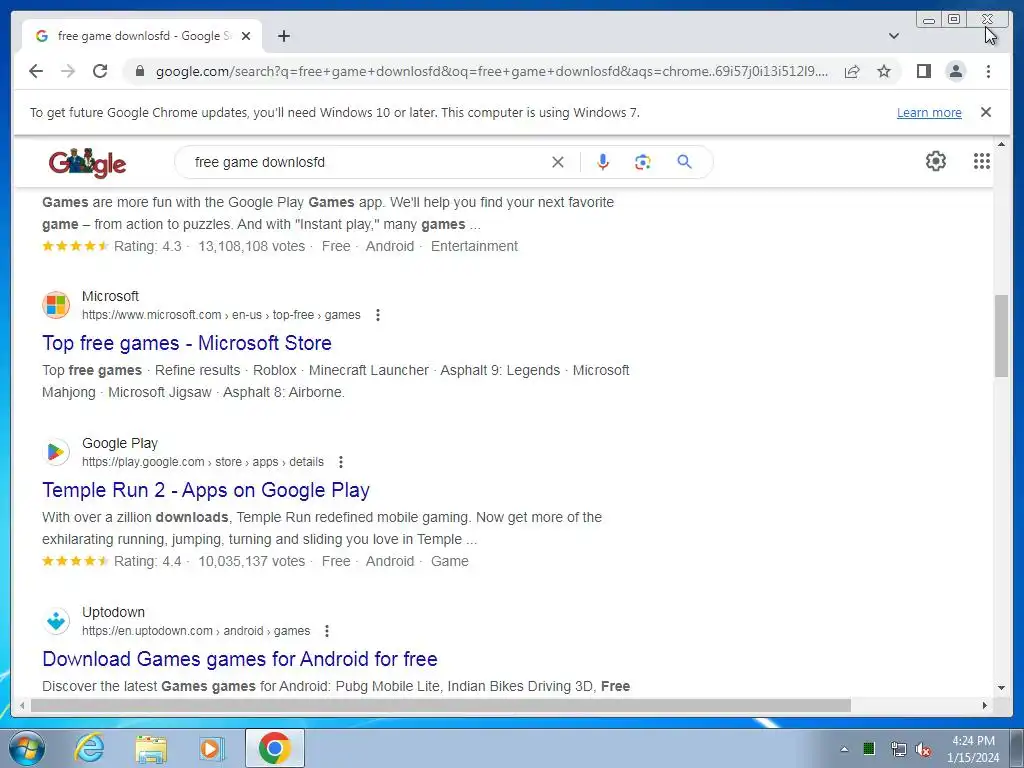Click the horizontal scroll left arrow

[22, 705]
